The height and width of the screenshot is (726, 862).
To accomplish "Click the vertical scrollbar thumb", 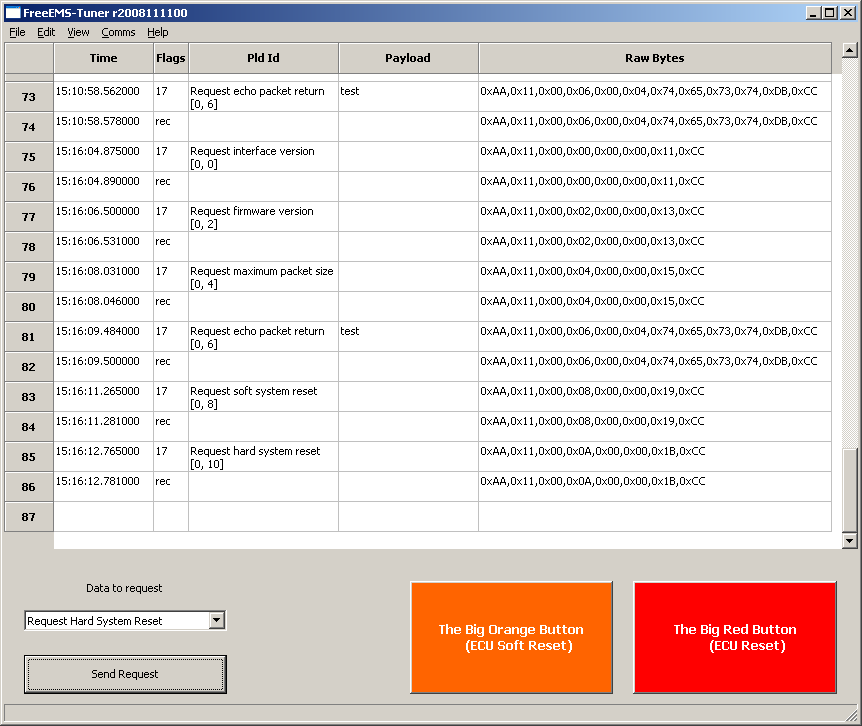I will tap(849, 490).
